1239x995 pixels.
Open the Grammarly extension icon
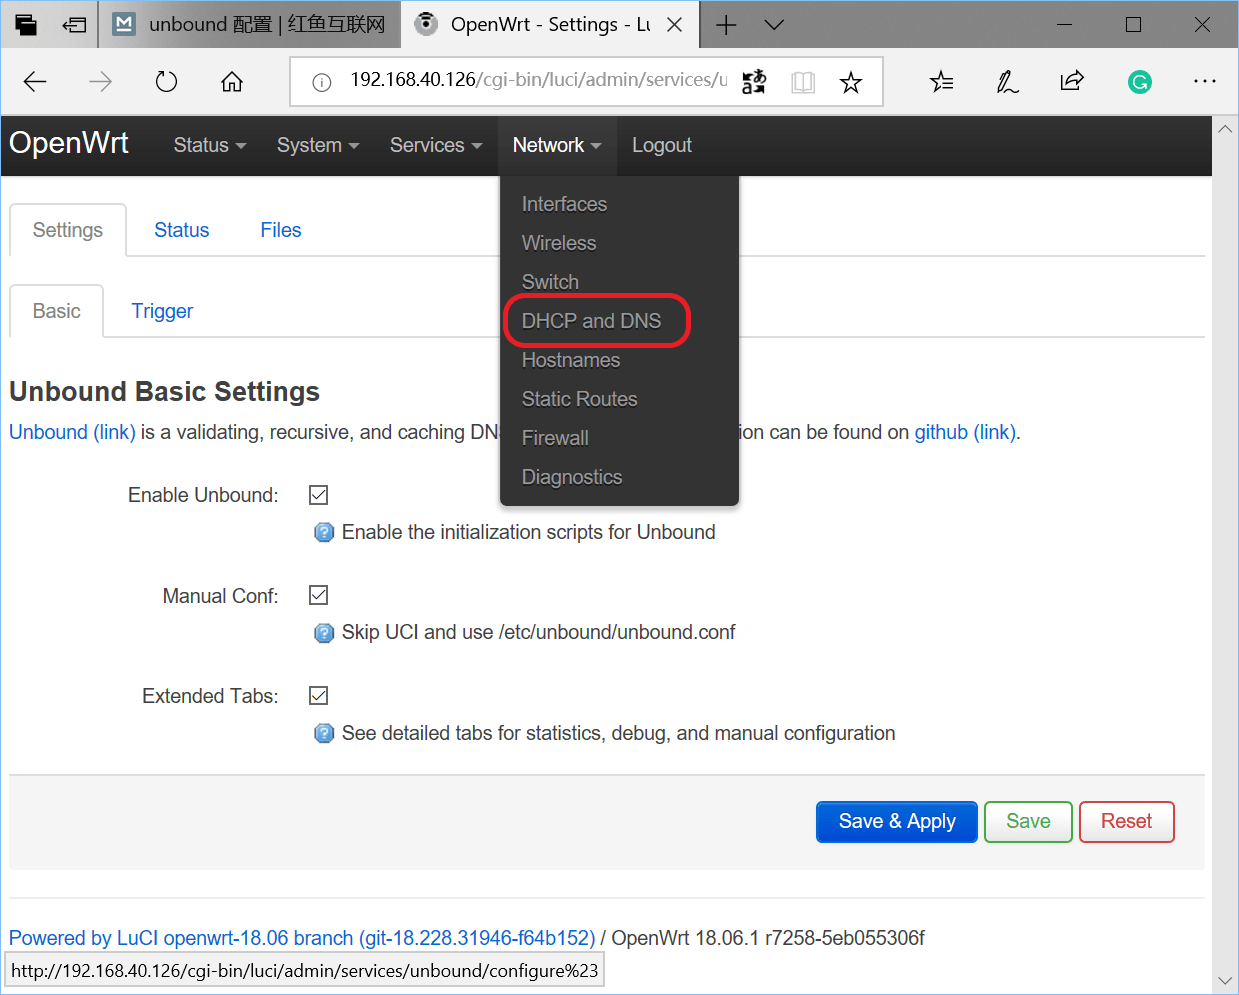pyautogui.click(x=1139, y=82)
